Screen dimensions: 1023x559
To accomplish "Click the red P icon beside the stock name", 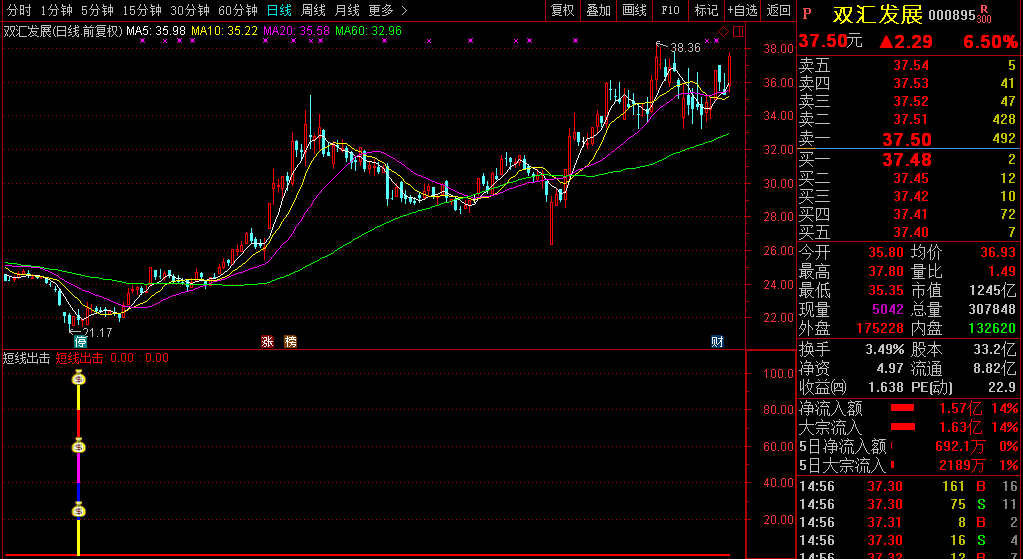I will [807, 14].
